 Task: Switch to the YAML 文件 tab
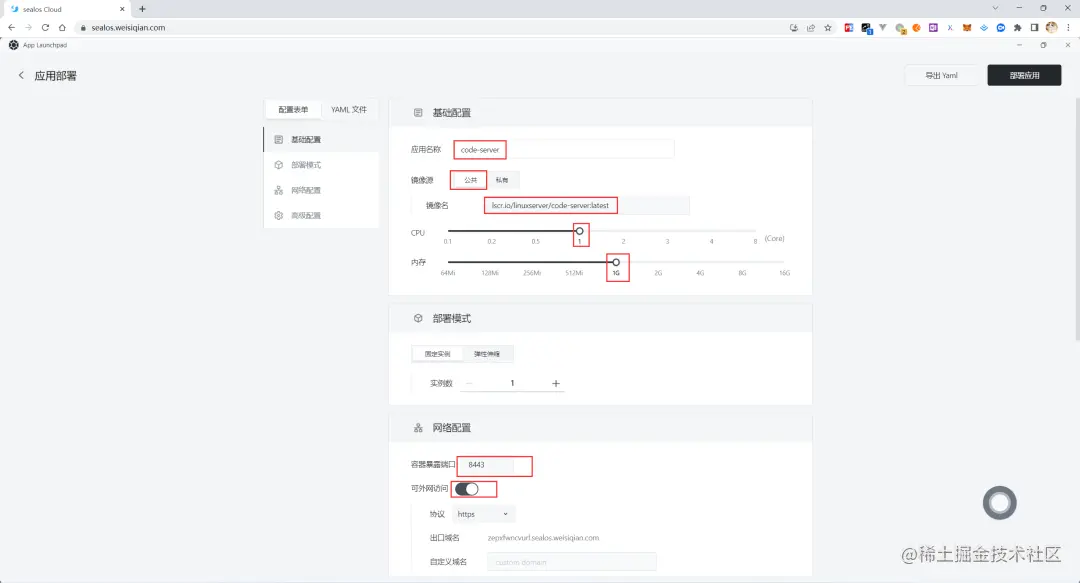click(349, 110)
